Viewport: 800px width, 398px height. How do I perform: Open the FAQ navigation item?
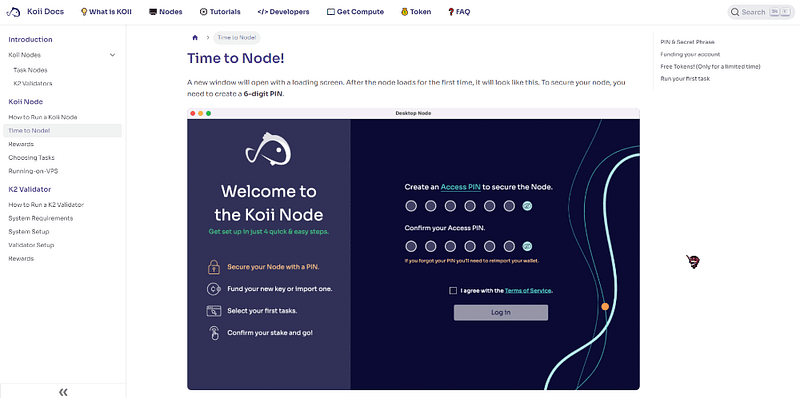click(x=459, y=12)
